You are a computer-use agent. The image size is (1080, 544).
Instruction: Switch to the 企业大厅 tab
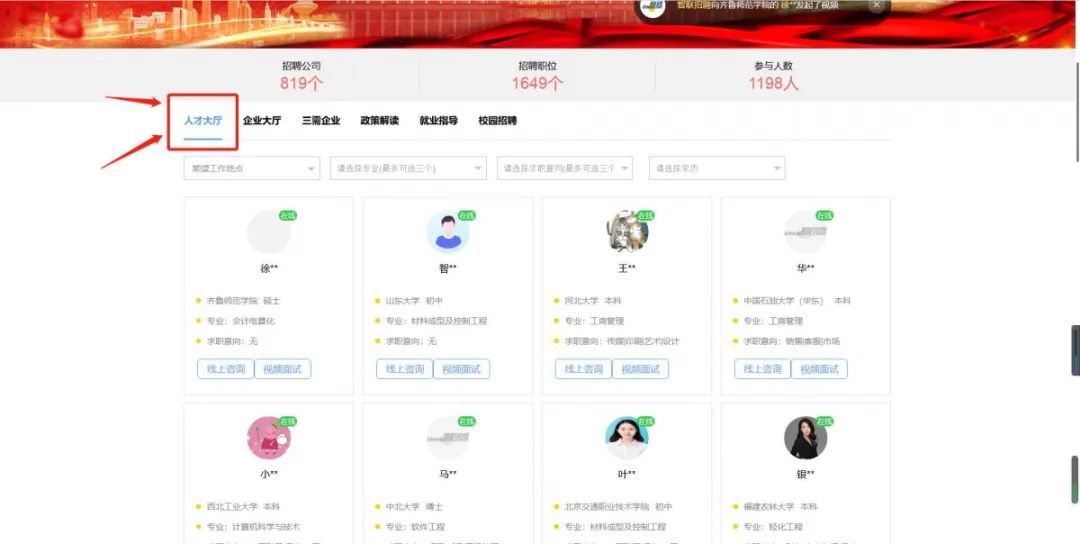(262, 121)
